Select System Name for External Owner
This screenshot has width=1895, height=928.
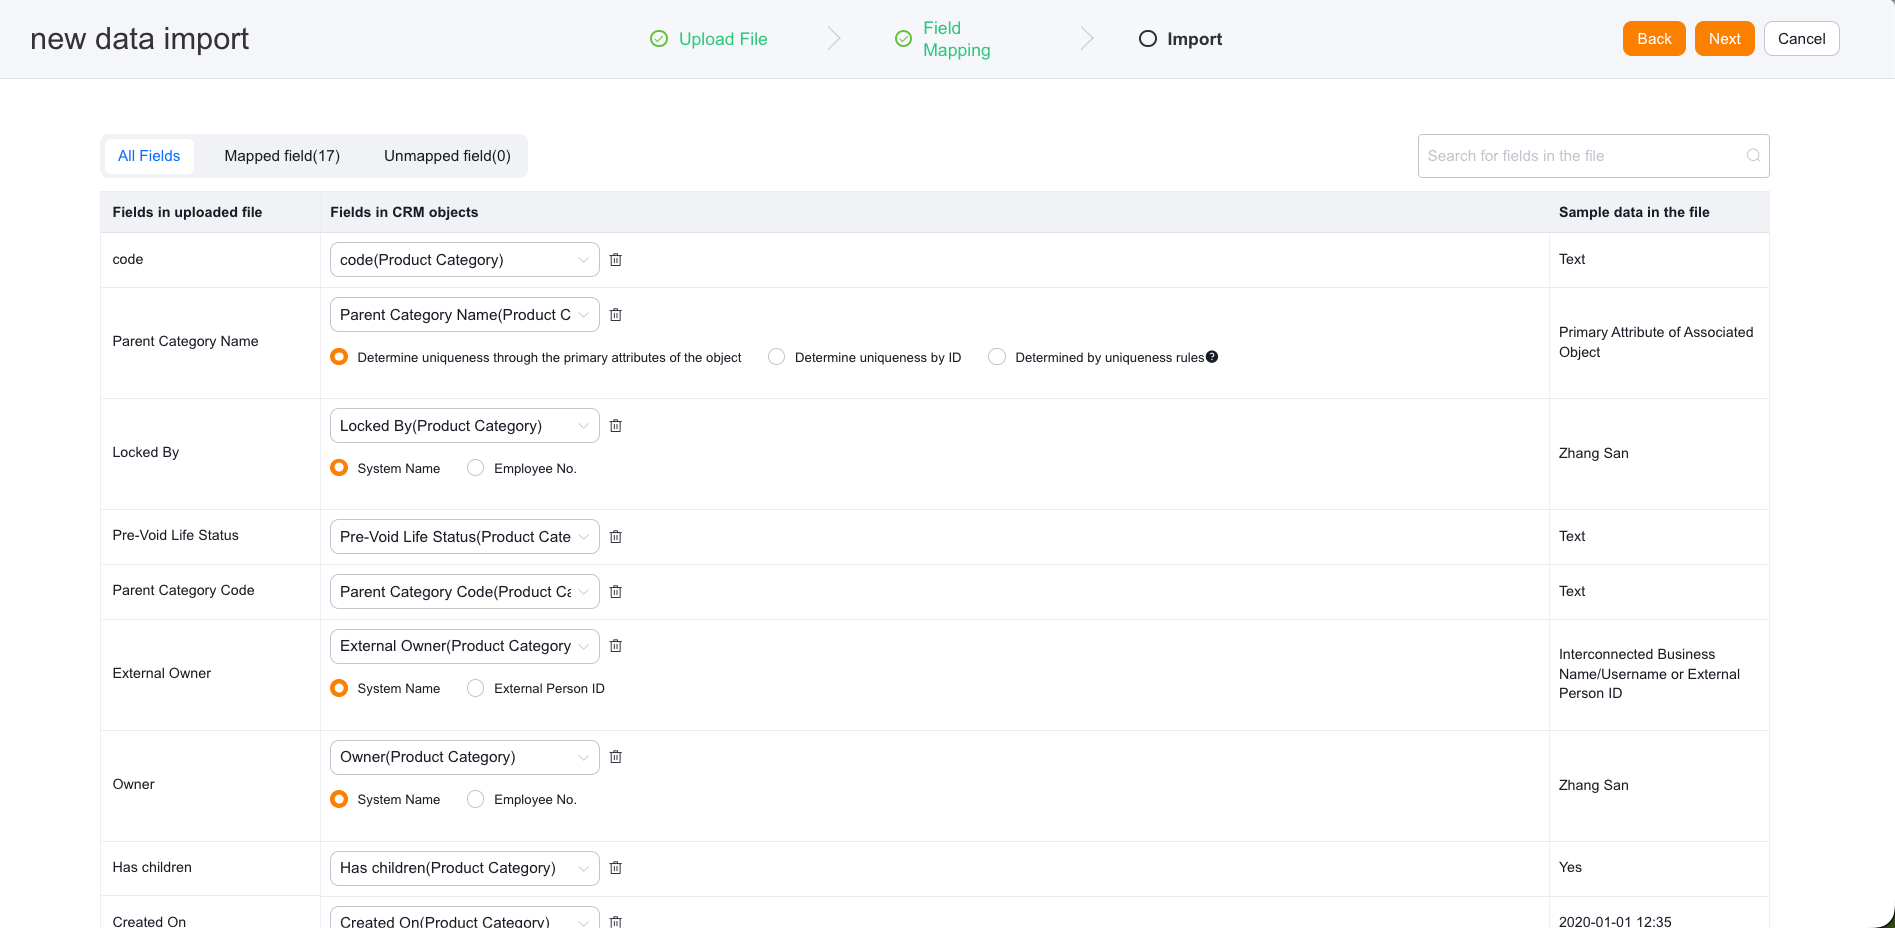[x=339, y=688]
